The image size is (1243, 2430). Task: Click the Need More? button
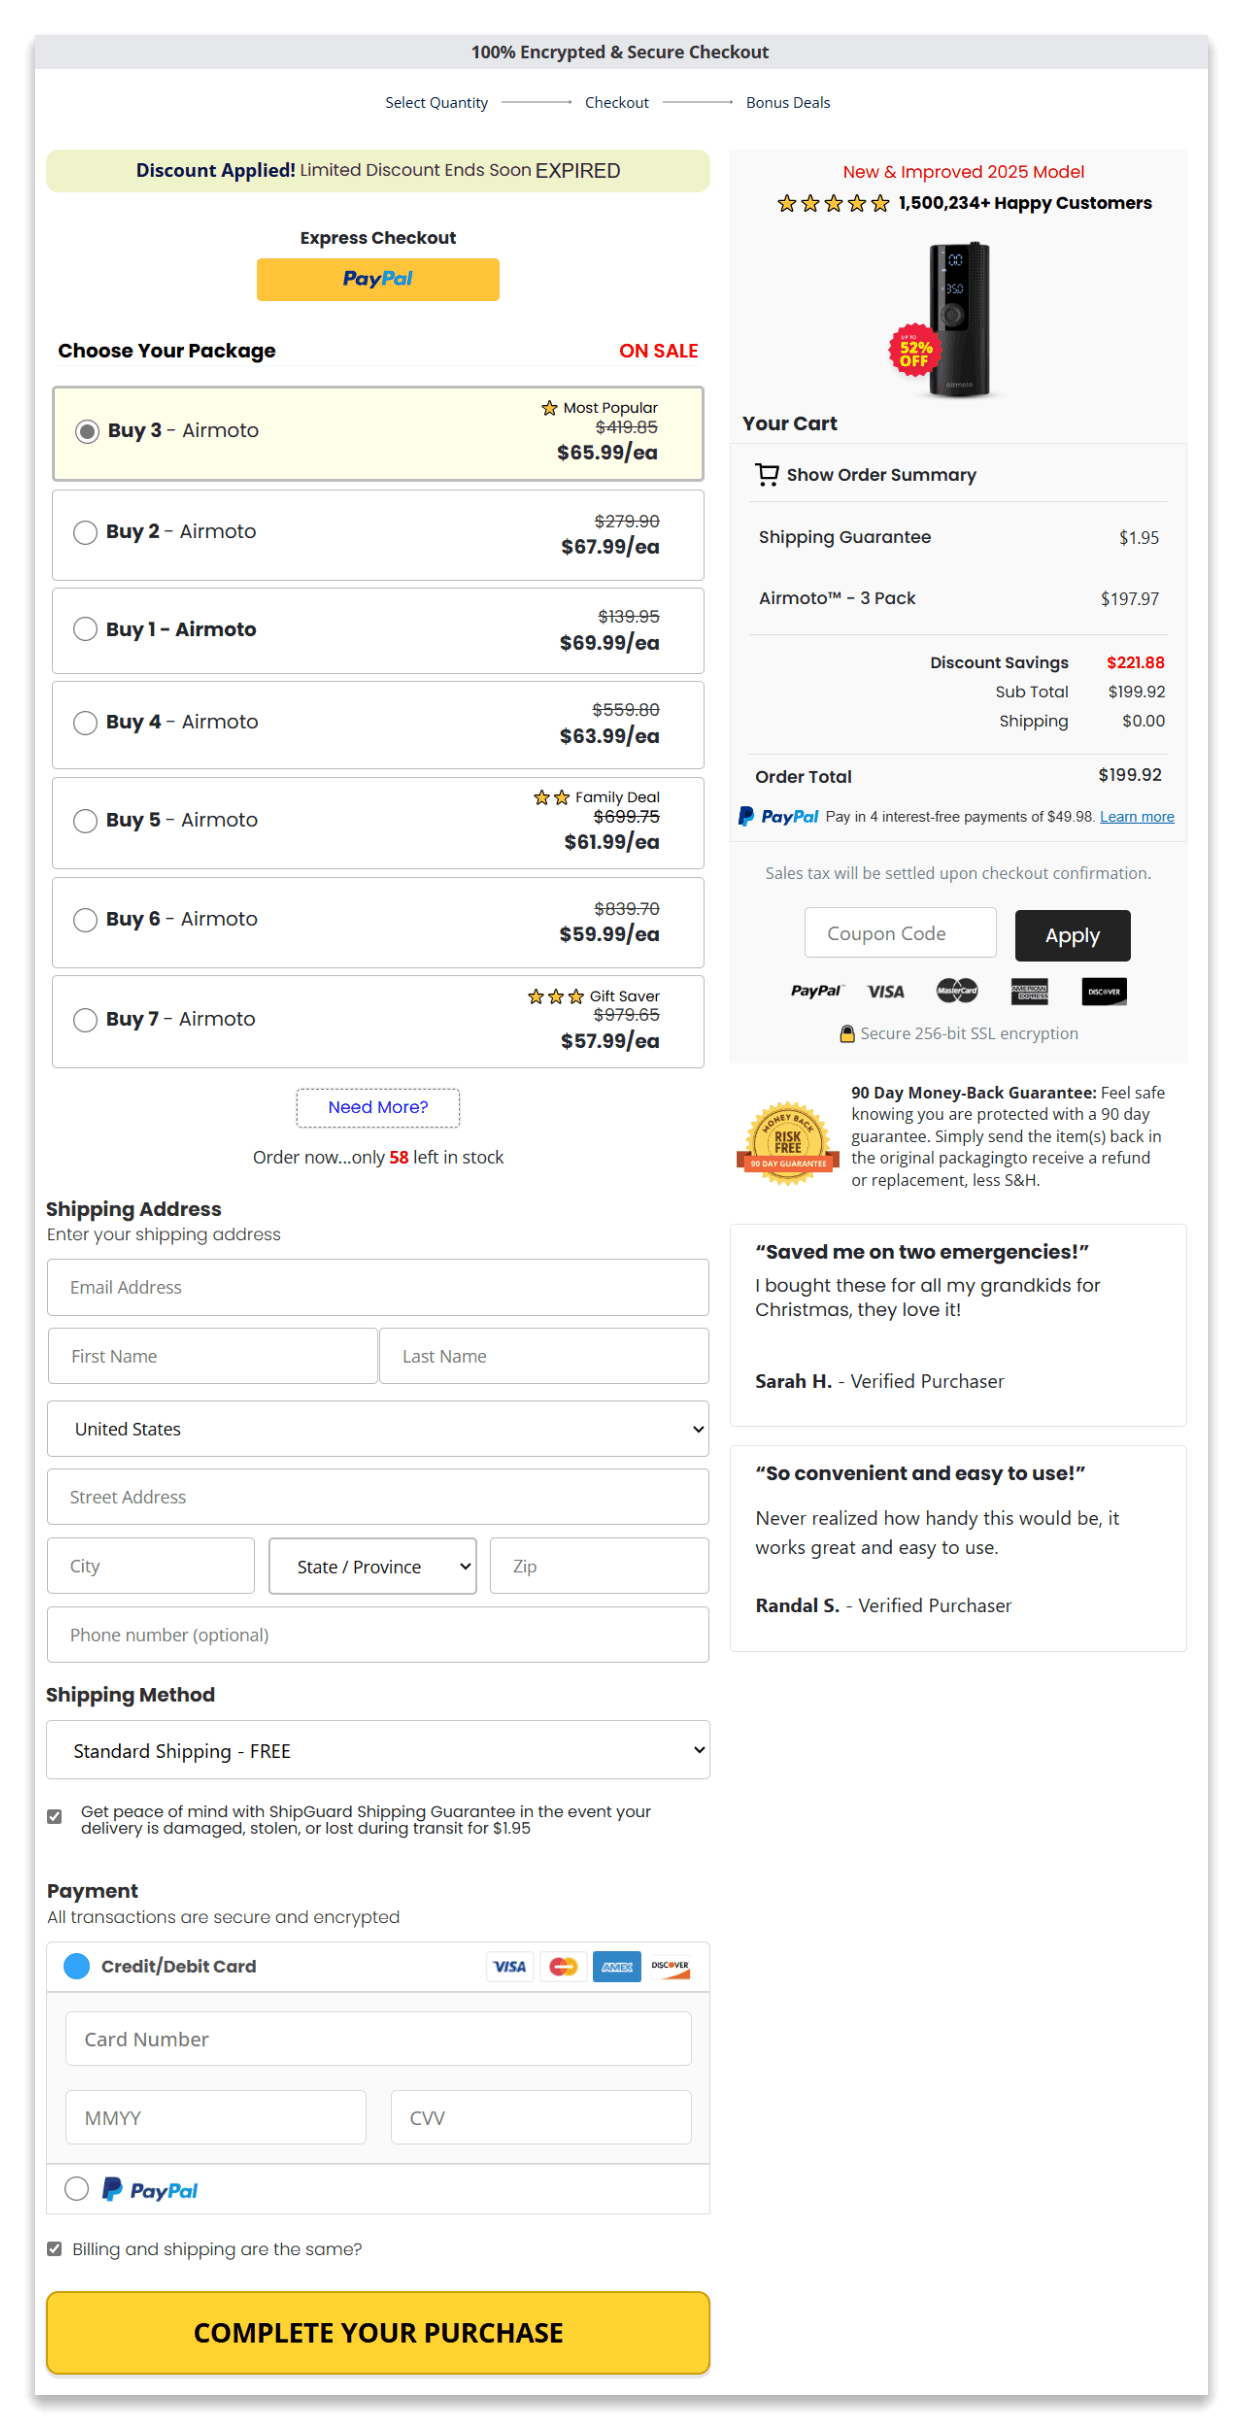[378, 1108]
